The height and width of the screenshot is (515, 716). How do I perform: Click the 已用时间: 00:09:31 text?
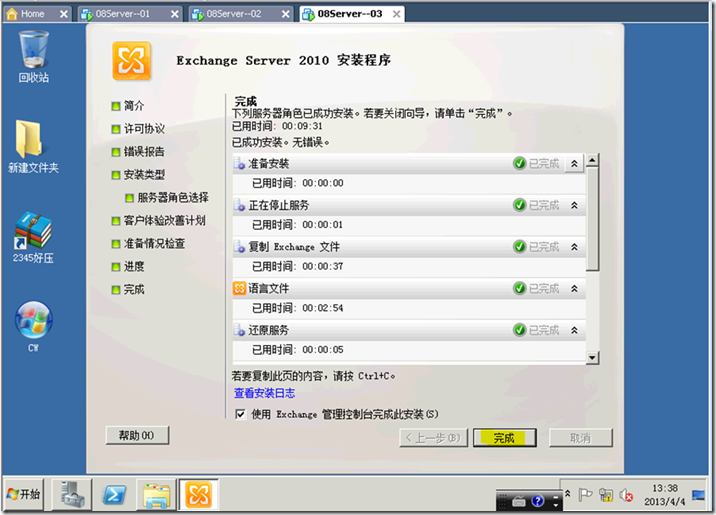(277, 126)
